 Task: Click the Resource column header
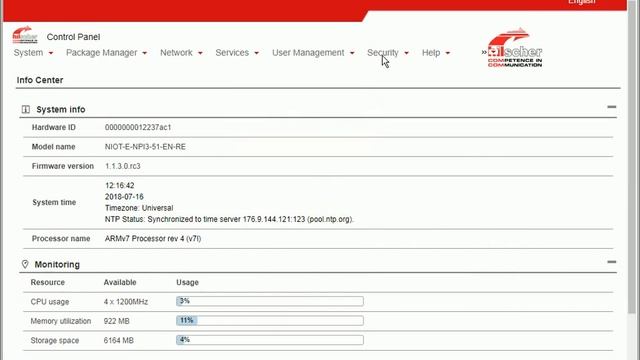48,282
